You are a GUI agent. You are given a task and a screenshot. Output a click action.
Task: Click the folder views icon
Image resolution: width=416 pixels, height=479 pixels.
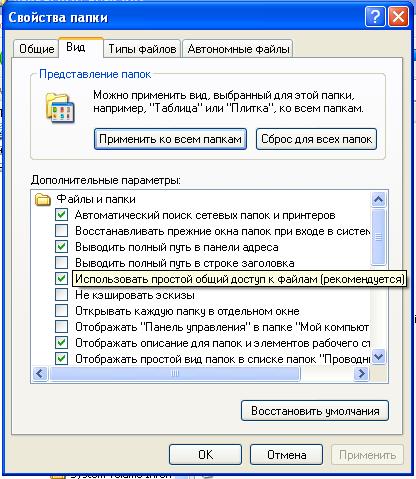pos(60,107)
